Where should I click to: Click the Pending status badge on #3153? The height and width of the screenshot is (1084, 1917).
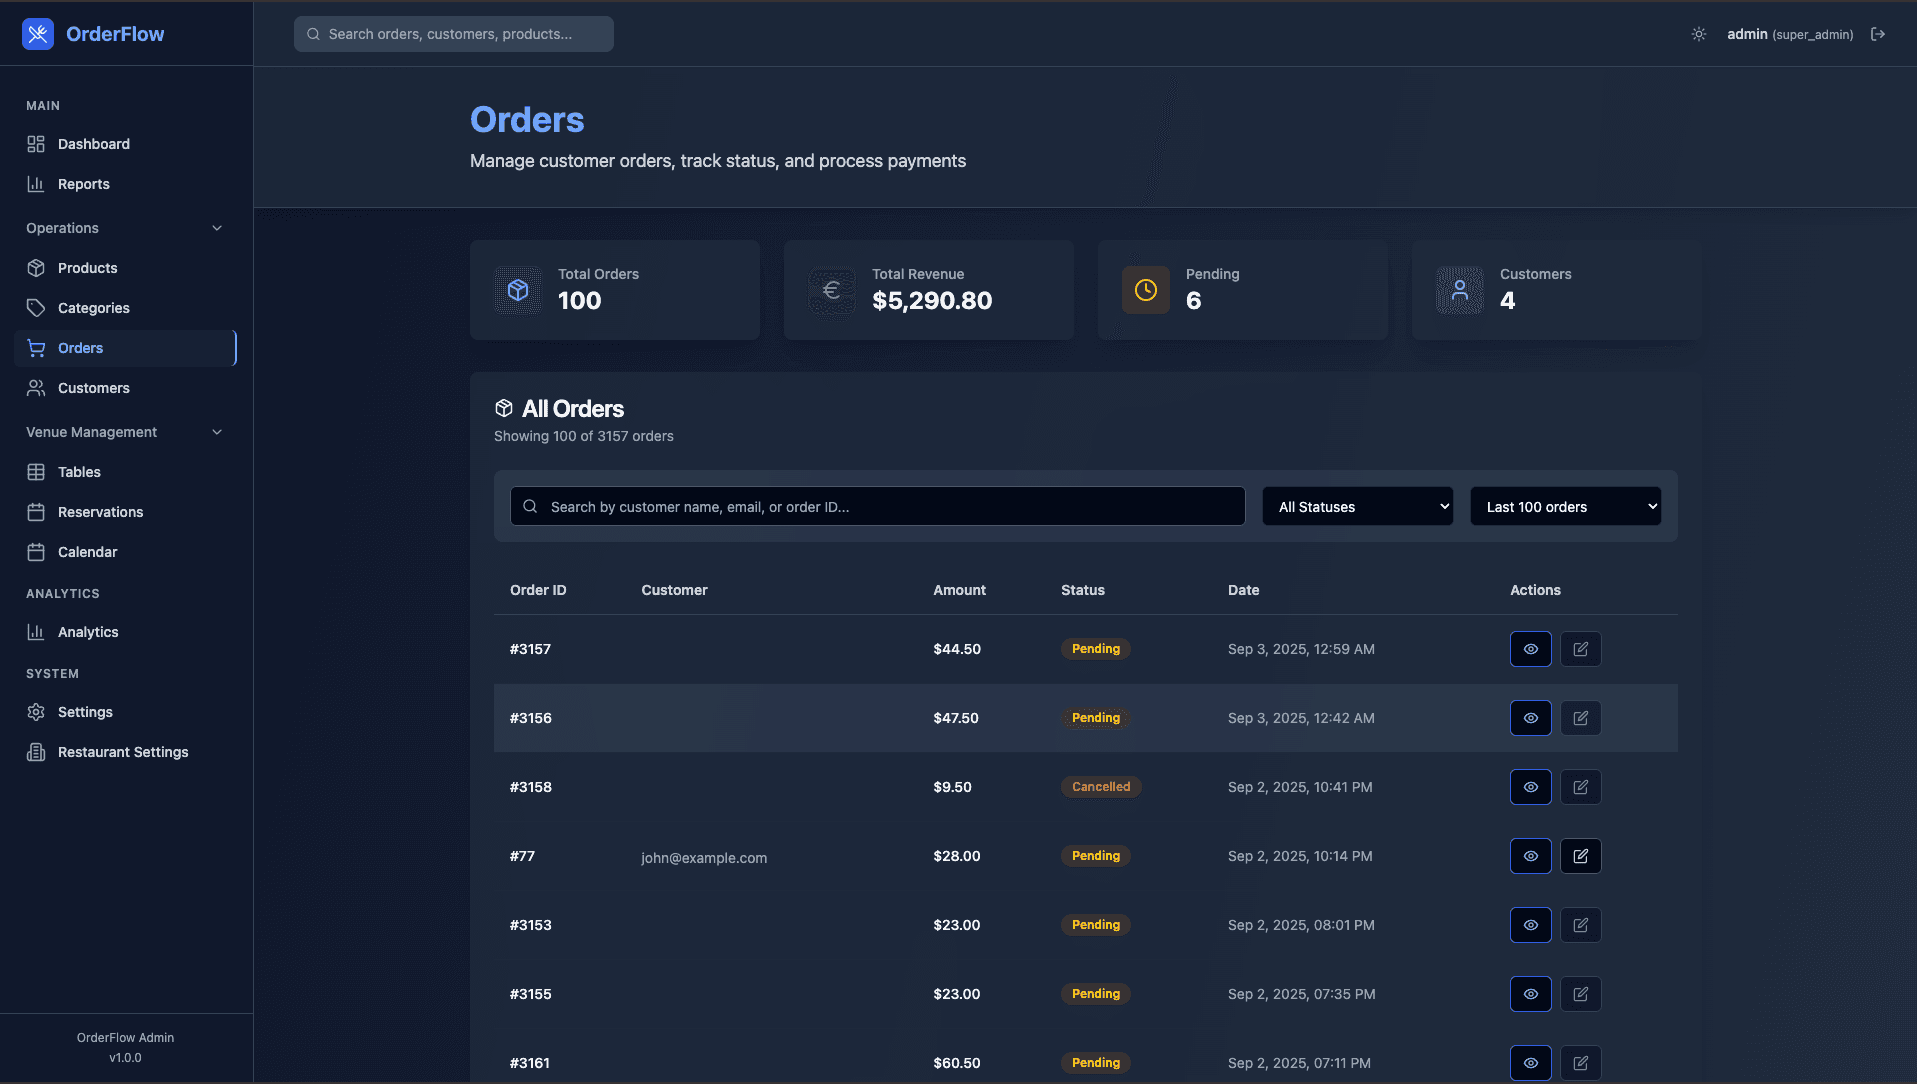[x=1095, y=924]
